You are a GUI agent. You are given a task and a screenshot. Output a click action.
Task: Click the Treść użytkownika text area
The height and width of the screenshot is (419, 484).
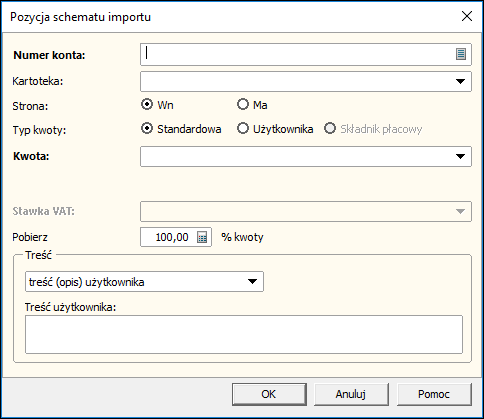244,334
